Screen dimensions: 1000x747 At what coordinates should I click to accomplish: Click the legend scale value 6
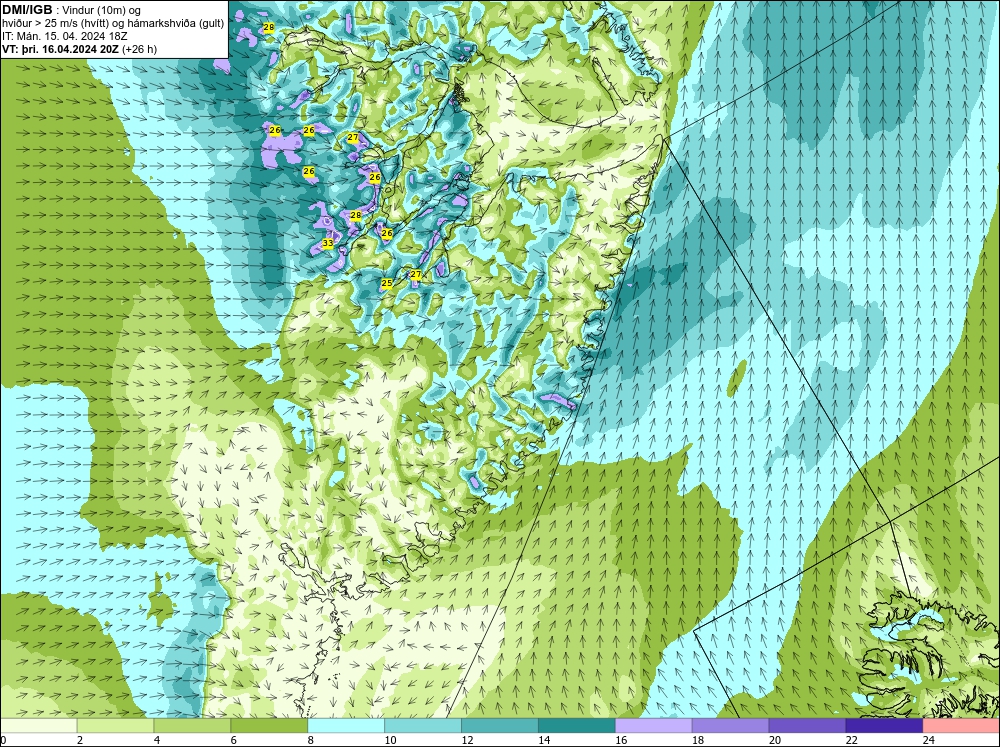click(x=233, y=740)
